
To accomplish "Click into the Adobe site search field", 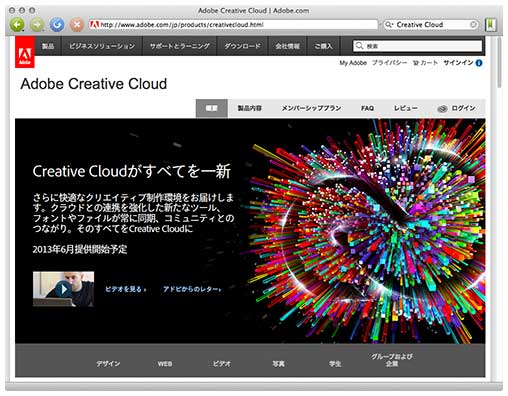I will pos(417,46).
